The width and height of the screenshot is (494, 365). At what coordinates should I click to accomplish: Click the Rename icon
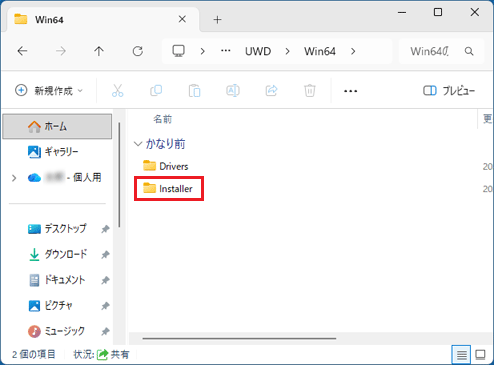click(233, 91)
